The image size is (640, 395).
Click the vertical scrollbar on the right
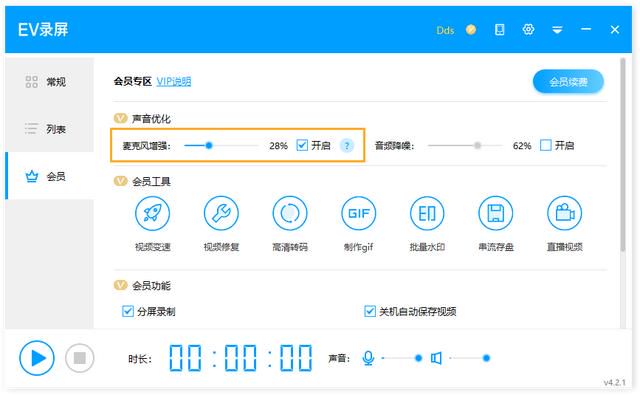(623, 155)
